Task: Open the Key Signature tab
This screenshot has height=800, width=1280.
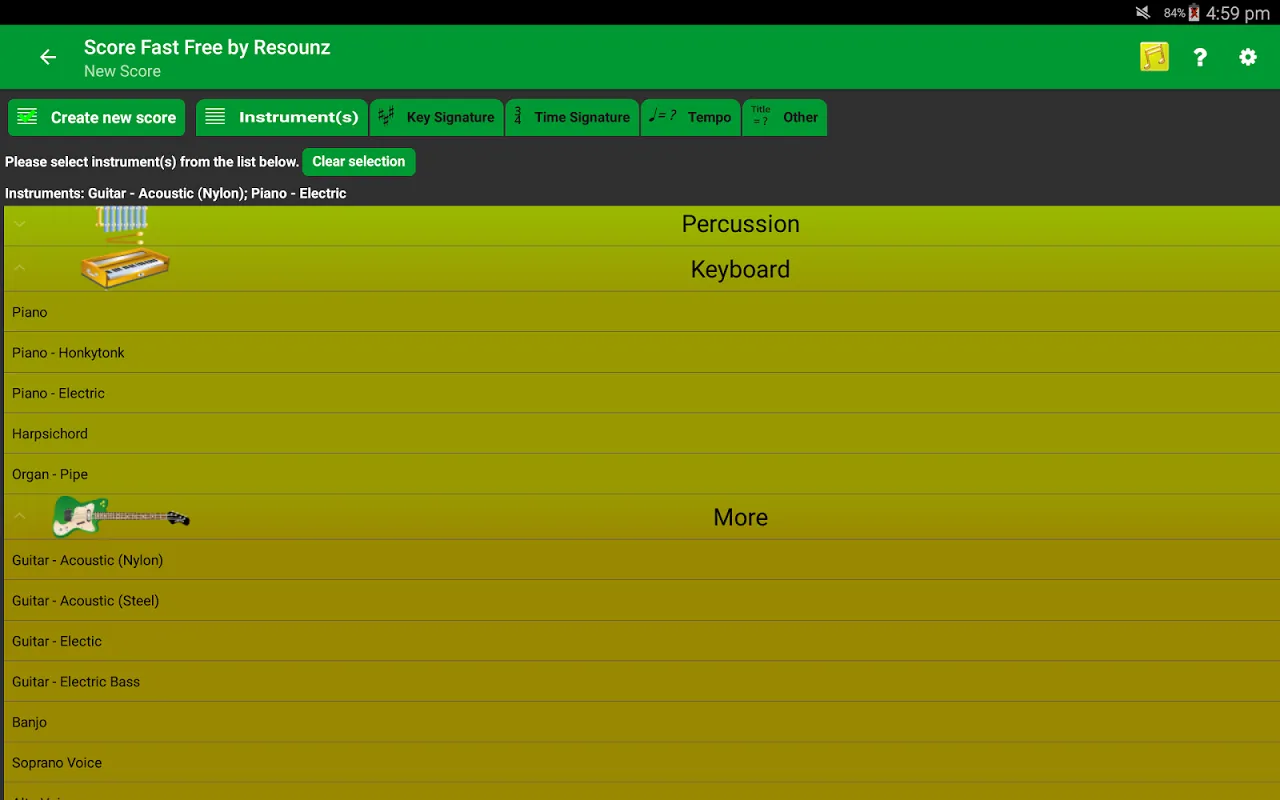Action: tap(437, 117)
